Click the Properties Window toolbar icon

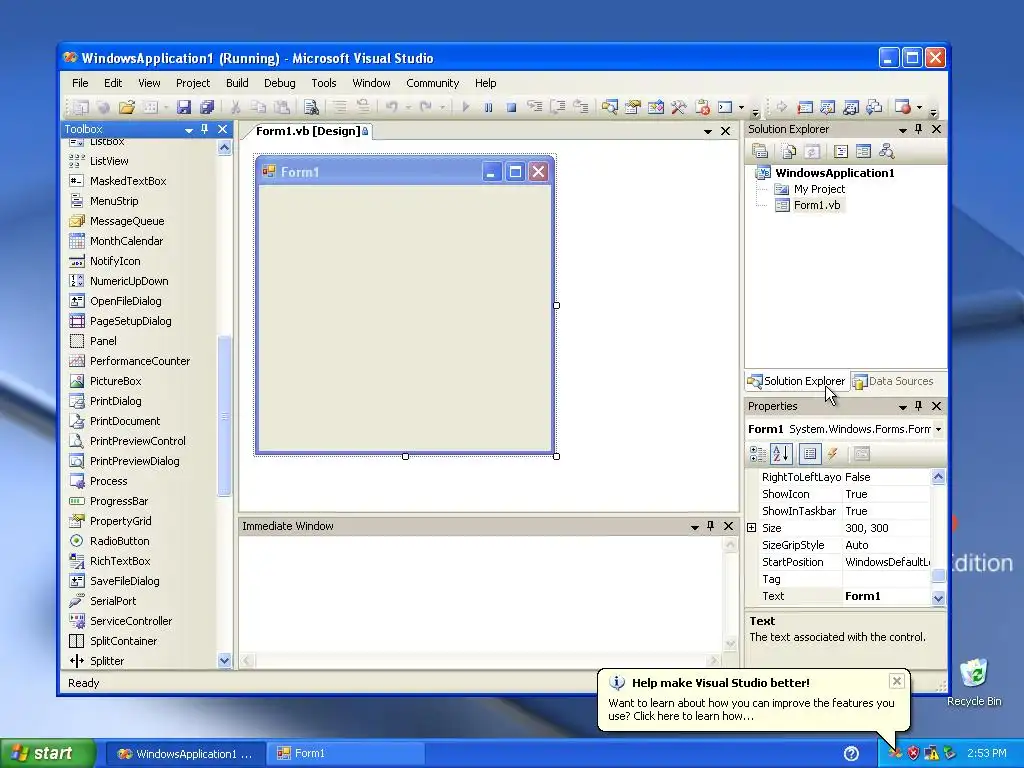point(633,107)
